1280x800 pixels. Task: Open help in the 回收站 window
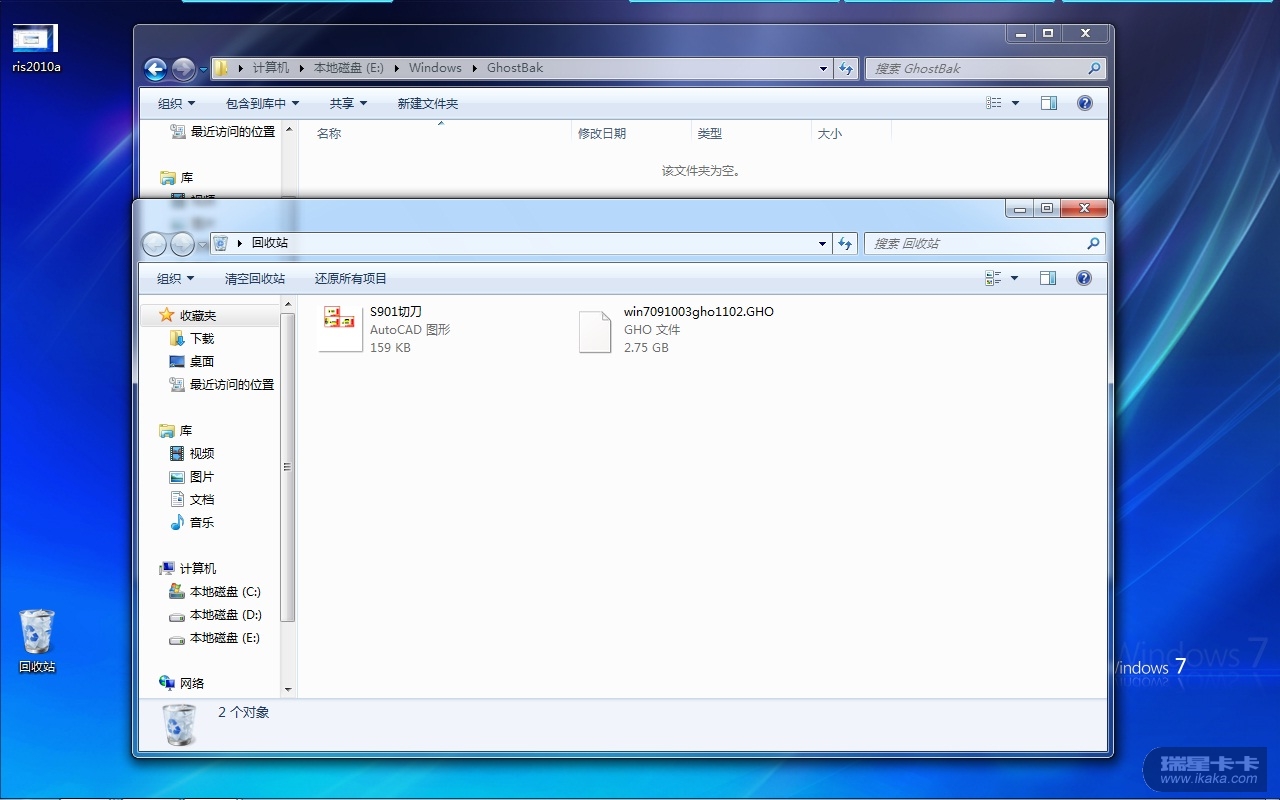coord(1084,278)
